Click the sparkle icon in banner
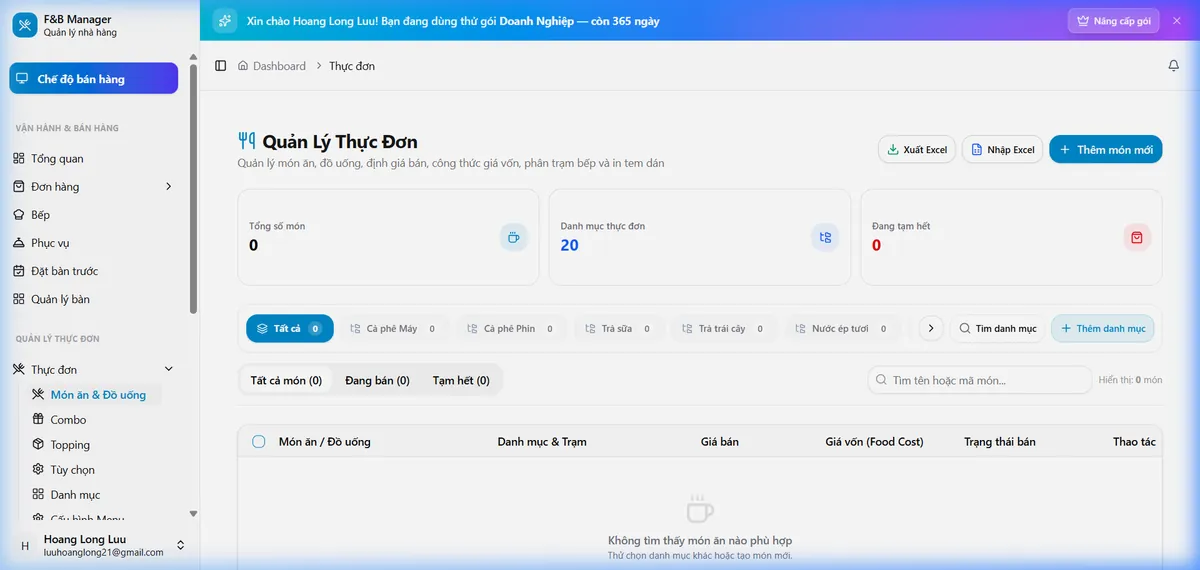The width and height of the screenshot is (1200, 570). point(225,21)
